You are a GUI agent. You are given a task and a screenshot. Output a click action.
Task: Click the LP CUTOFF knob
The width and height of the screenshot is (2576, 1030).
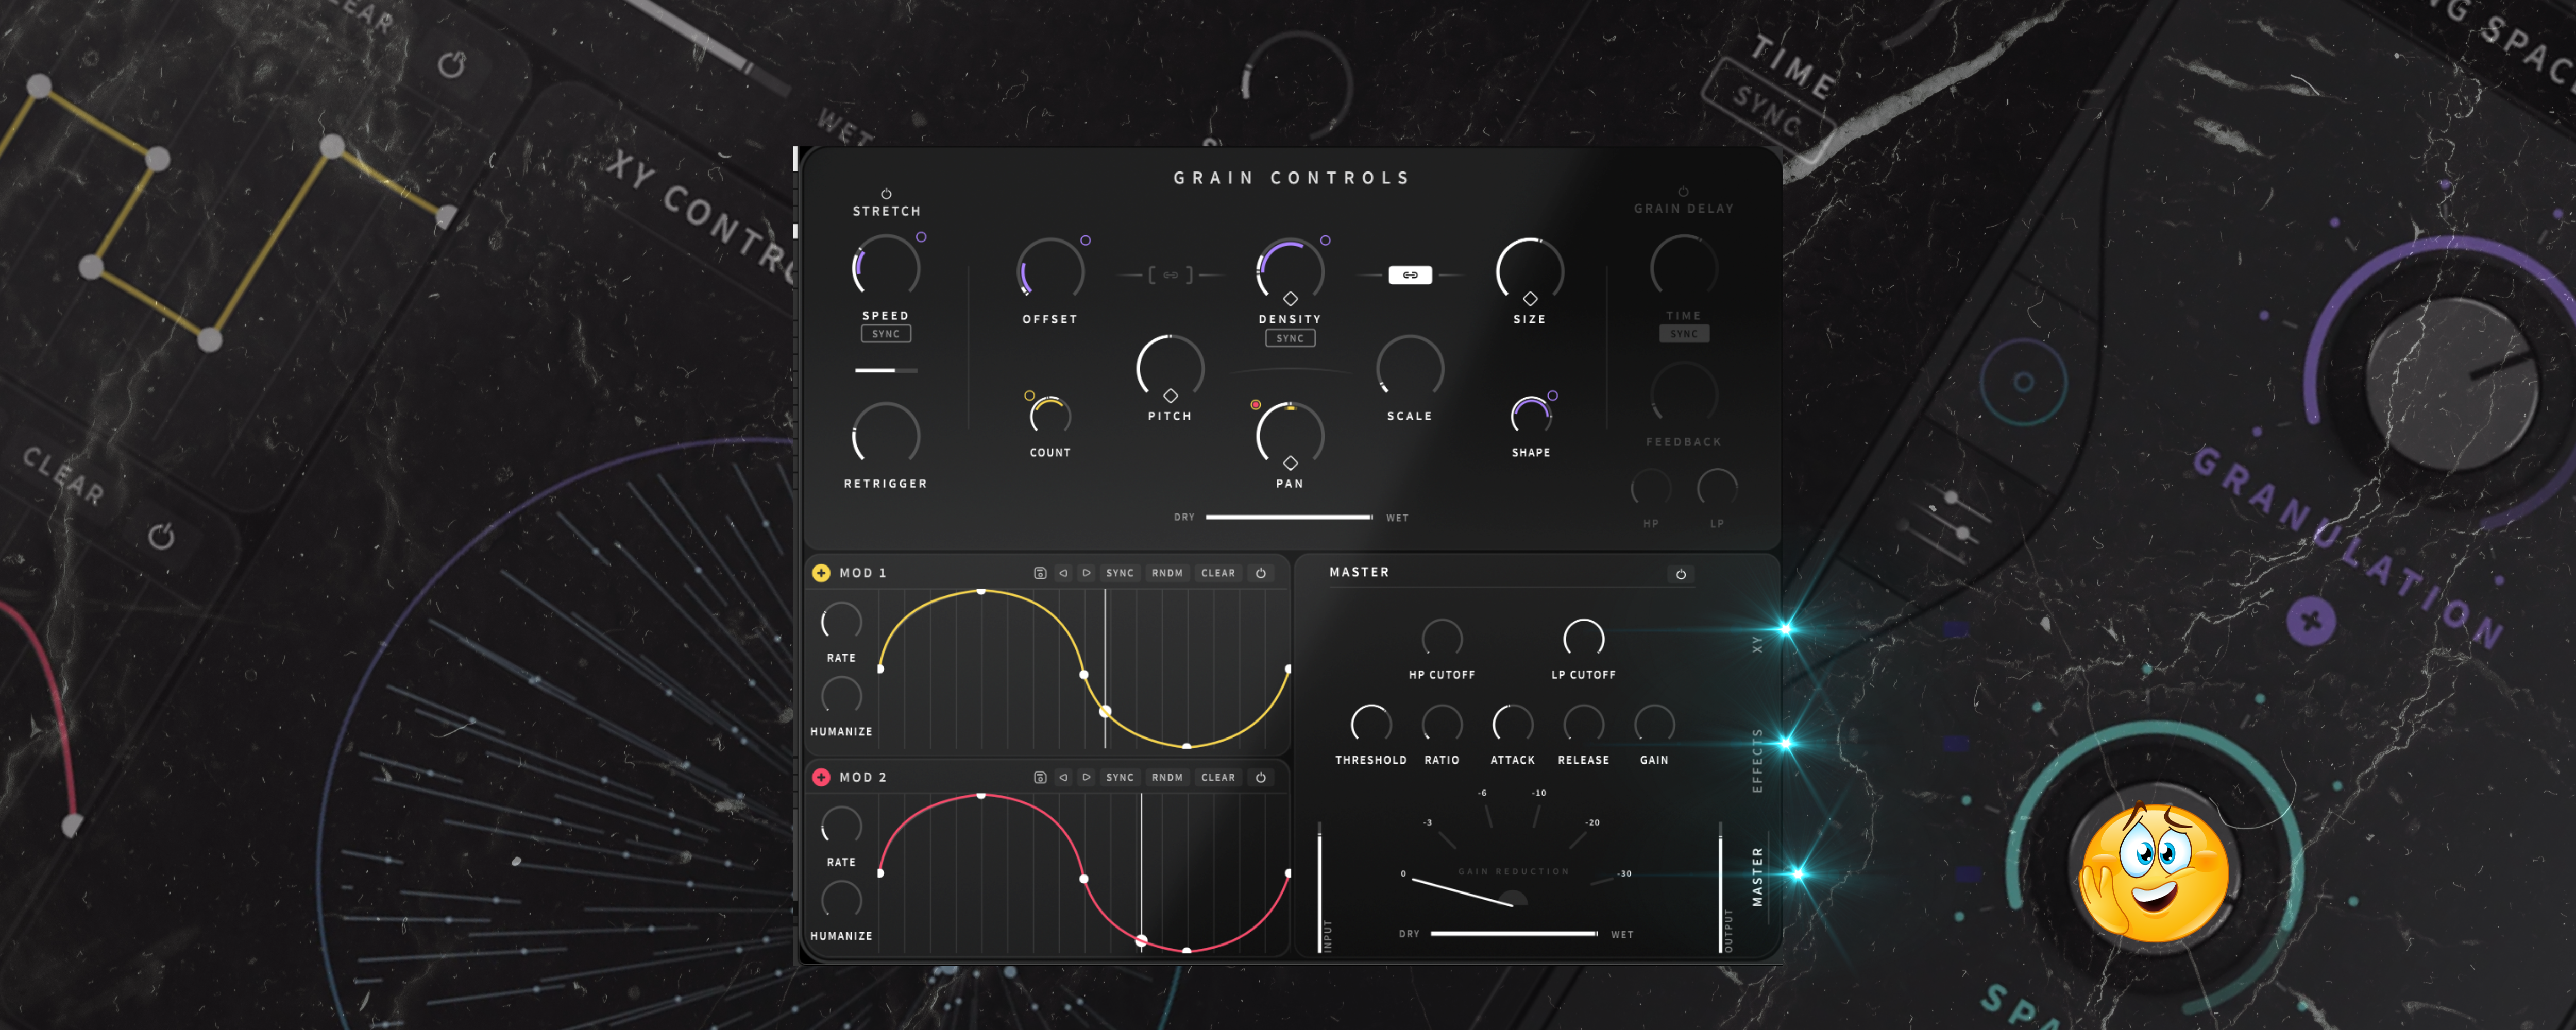1583,639
